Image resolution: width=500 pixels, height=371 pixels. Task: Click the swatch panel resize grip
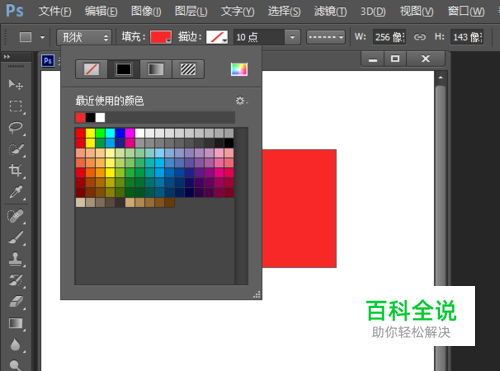click(256, 295)
